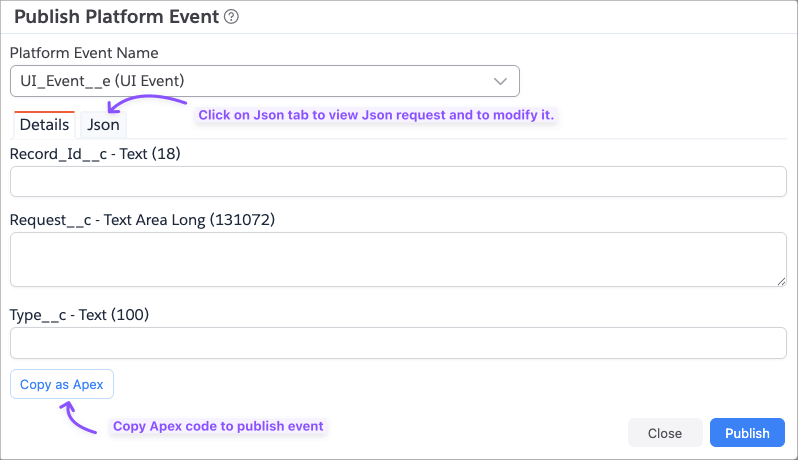The height and width of the screenshot is (460, 798).
Task: Switch to the Details tab
Action: tap(44, 125)
